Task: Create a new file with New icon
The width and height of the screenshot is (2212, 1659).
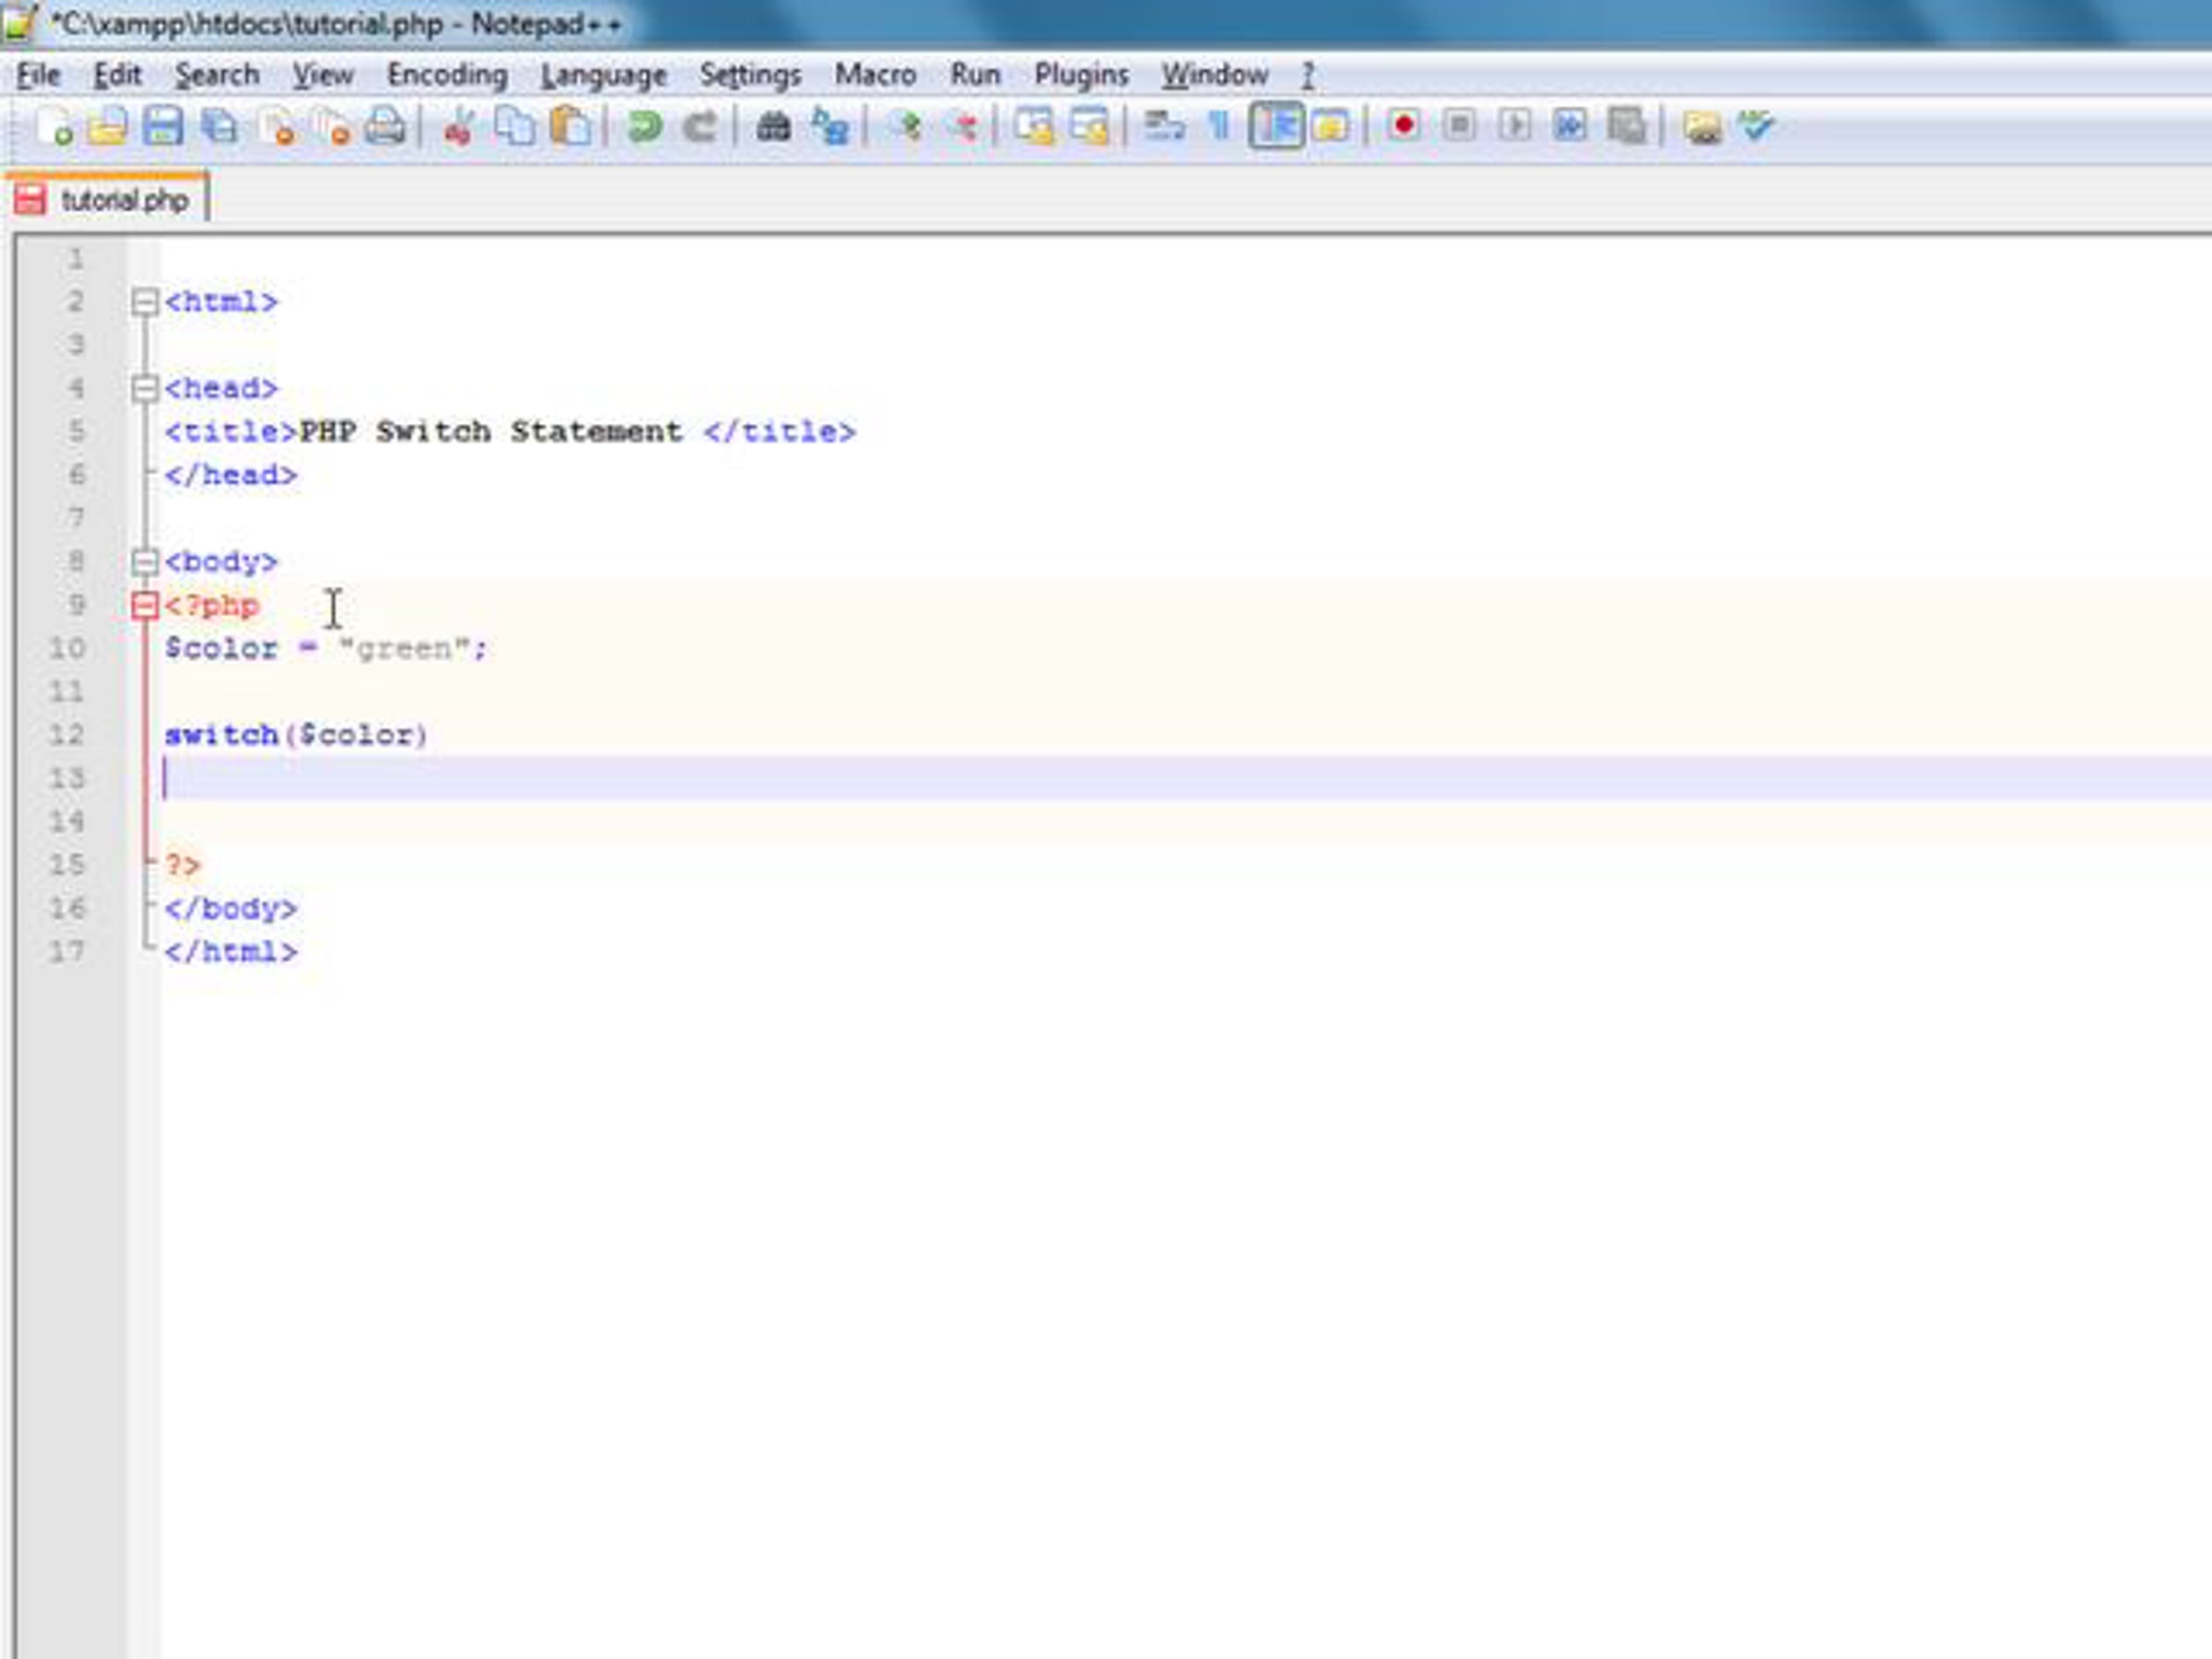Action: pos(53,127)
